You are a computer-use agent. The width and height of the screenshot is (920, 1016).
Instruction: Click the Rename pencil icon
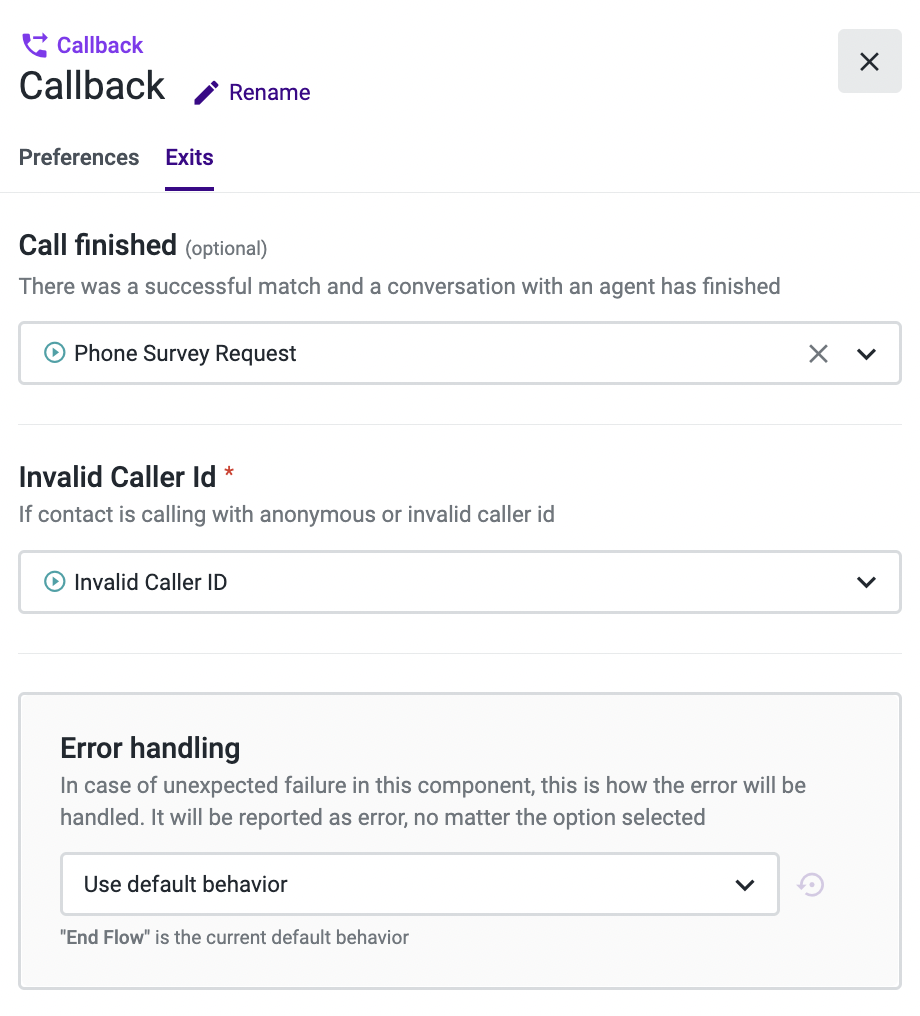pyautogui.click(x=206, y=93)
